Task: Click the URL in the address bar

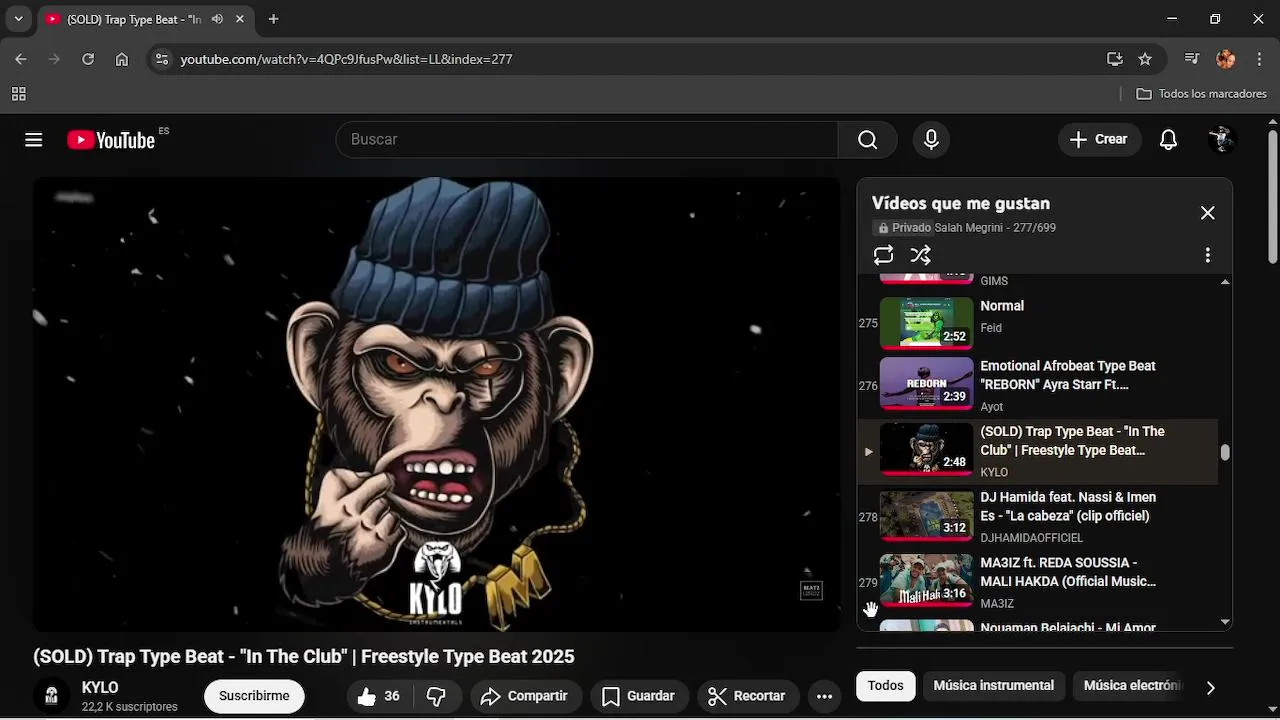Action: coord(346,59)
